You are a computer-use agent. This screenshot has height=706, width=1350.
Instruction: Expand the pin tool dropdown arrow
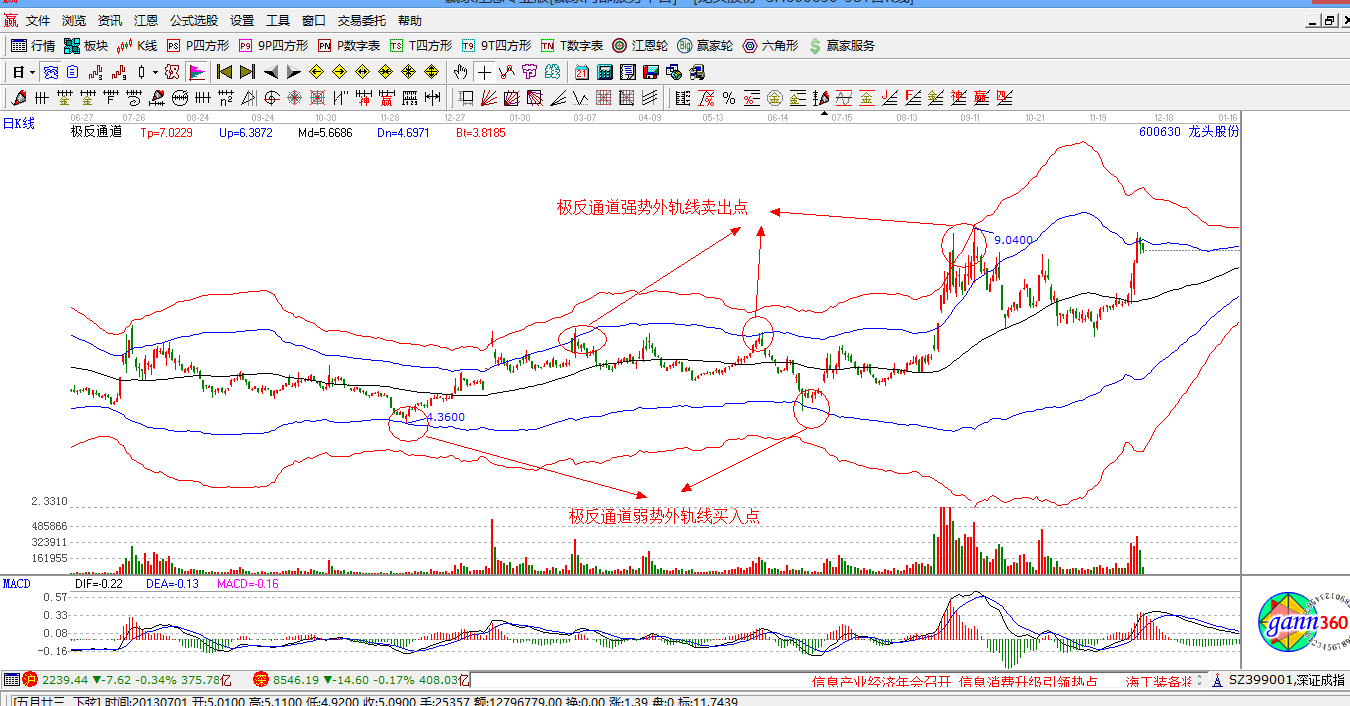(153, 72)
